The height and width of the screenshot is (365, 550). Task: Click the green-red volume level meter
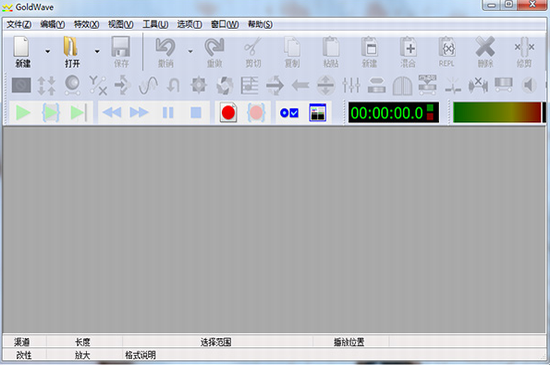pyautogui.click(x=497, y=113)
